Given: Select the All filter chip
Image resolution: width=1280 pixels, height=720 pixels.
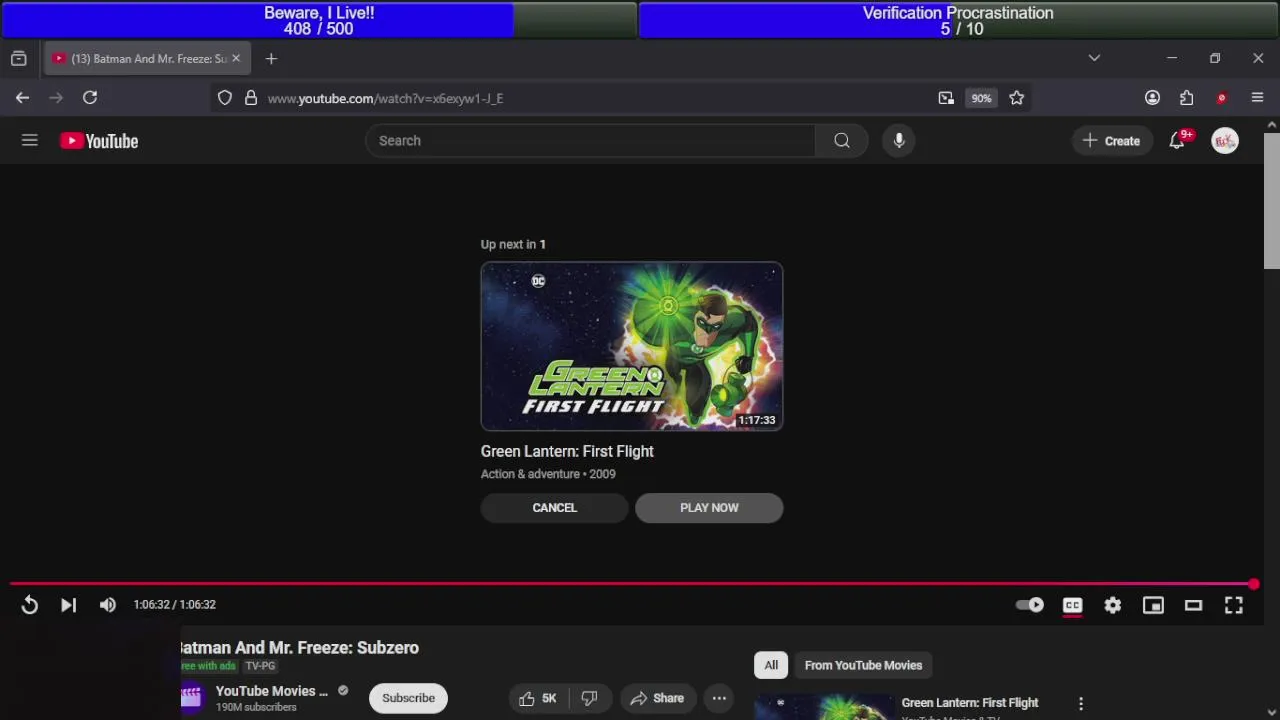Looking at the screenshot, I should (x=771, y=665).
